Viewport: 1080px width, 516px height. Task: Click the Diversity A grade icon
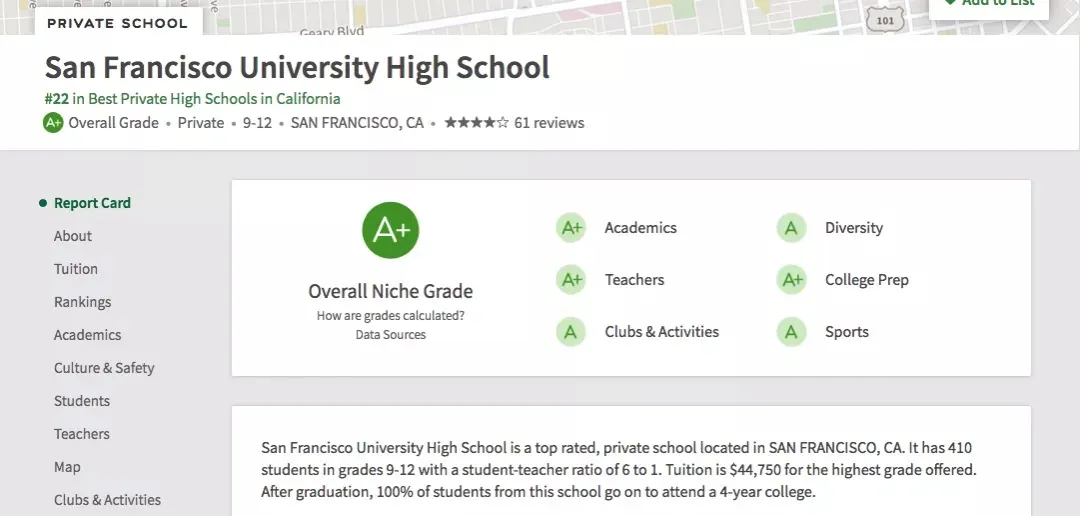coord(791,228)
